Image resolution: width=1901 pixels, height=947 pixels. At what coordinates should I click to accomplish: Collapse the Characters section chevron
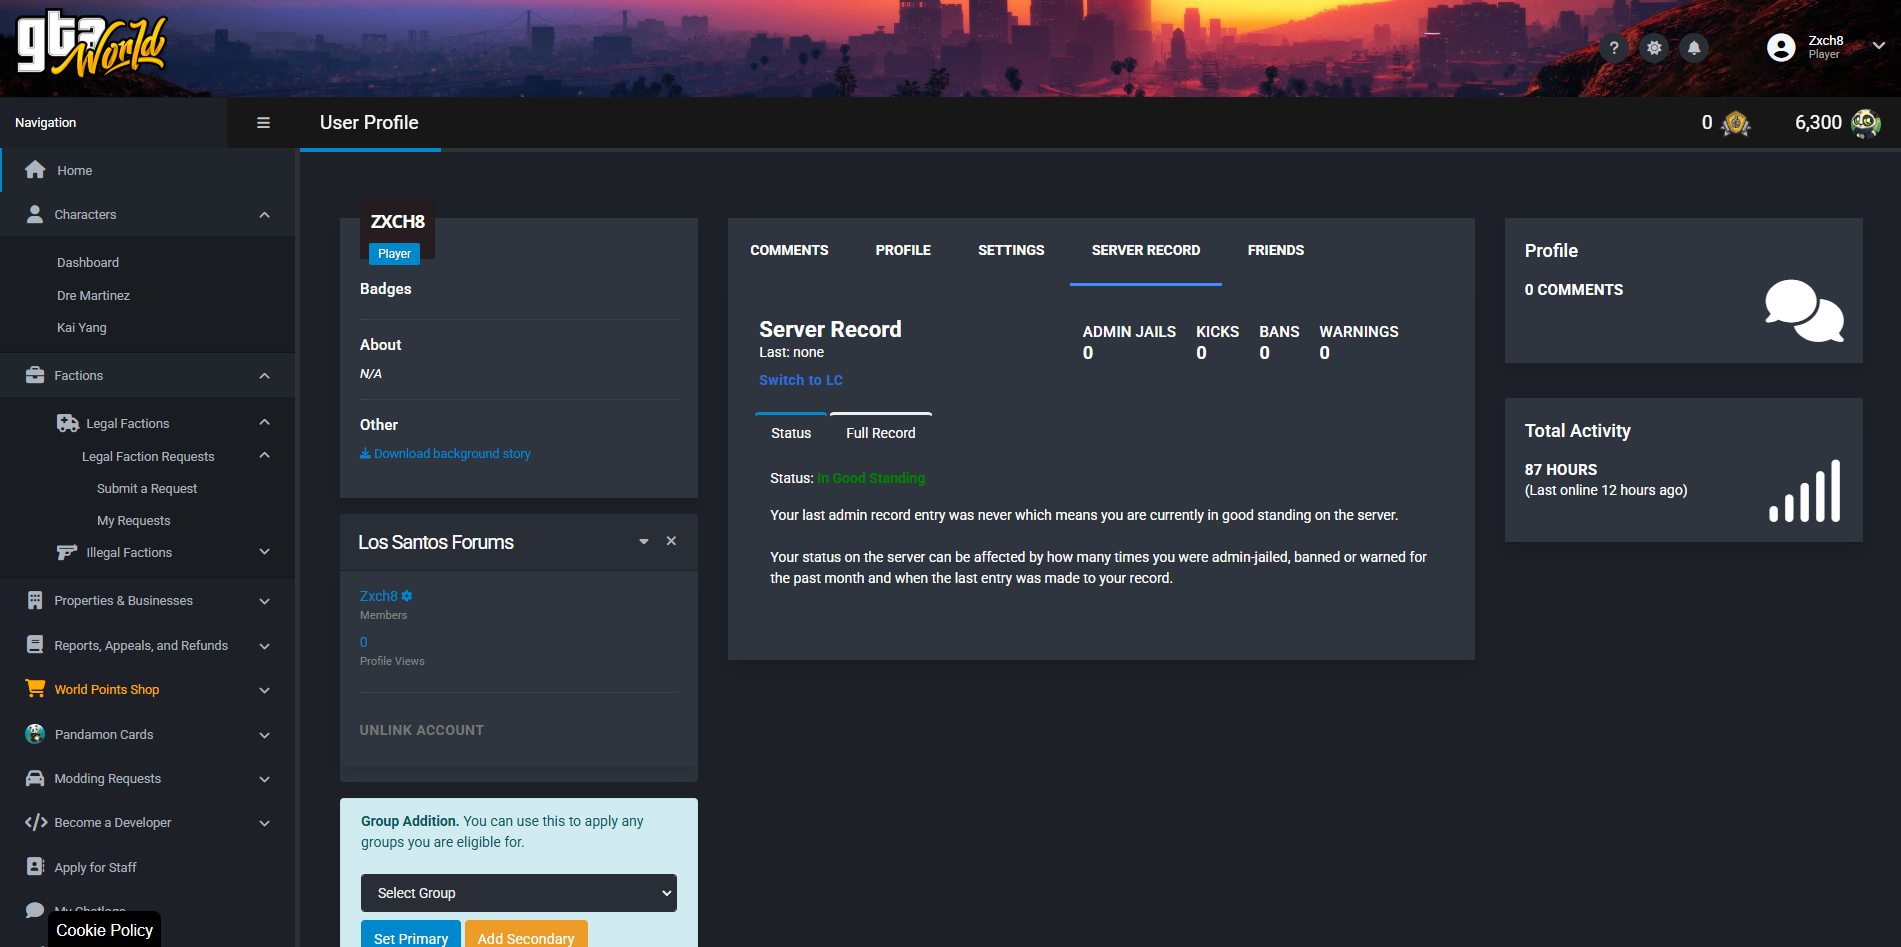(264, 215)
